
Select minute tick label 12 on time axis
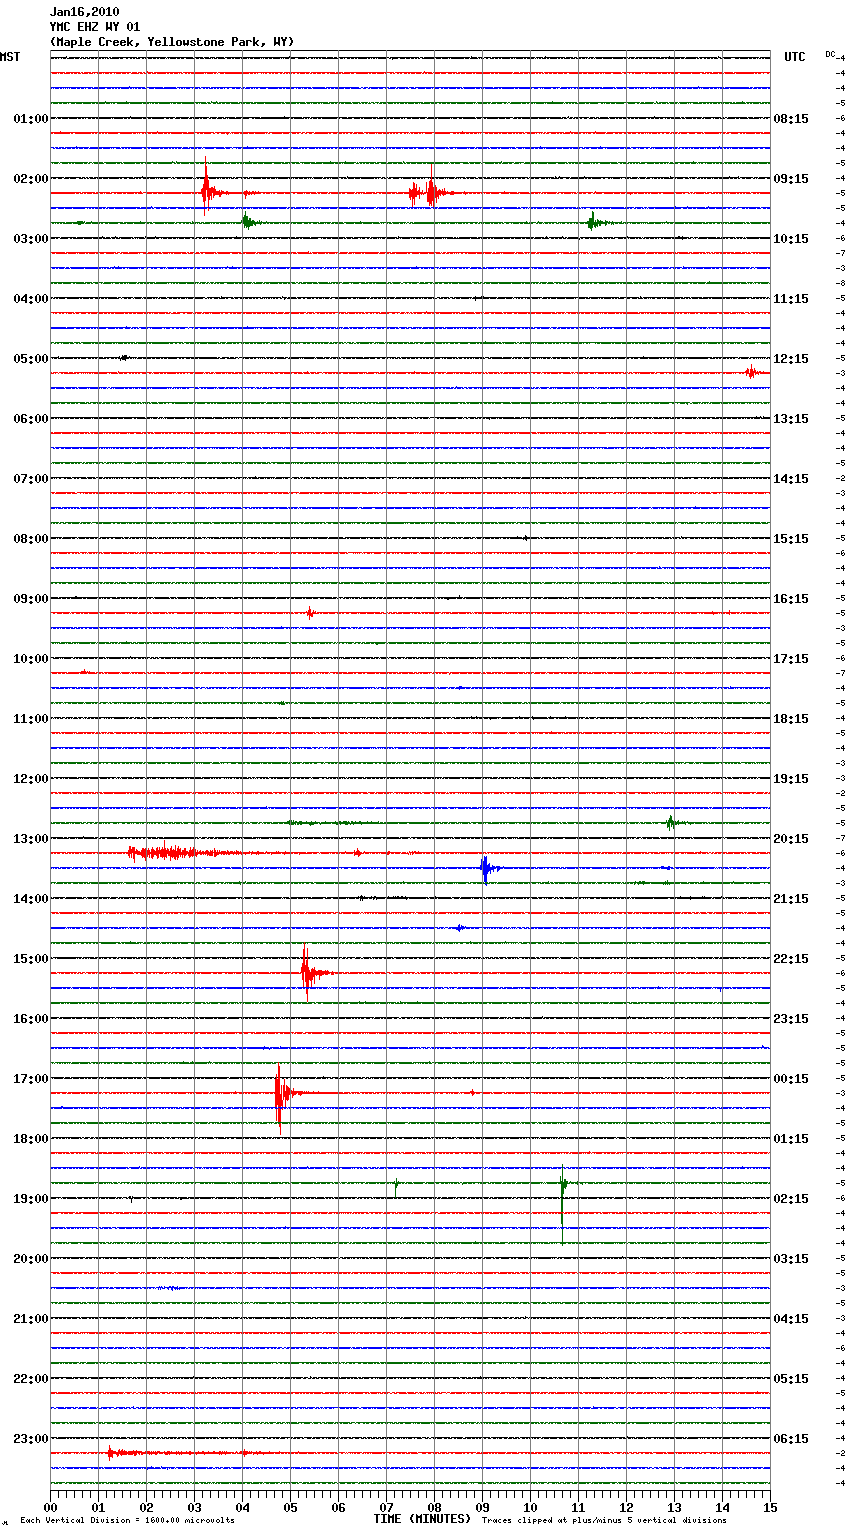tap(626, 1508)
